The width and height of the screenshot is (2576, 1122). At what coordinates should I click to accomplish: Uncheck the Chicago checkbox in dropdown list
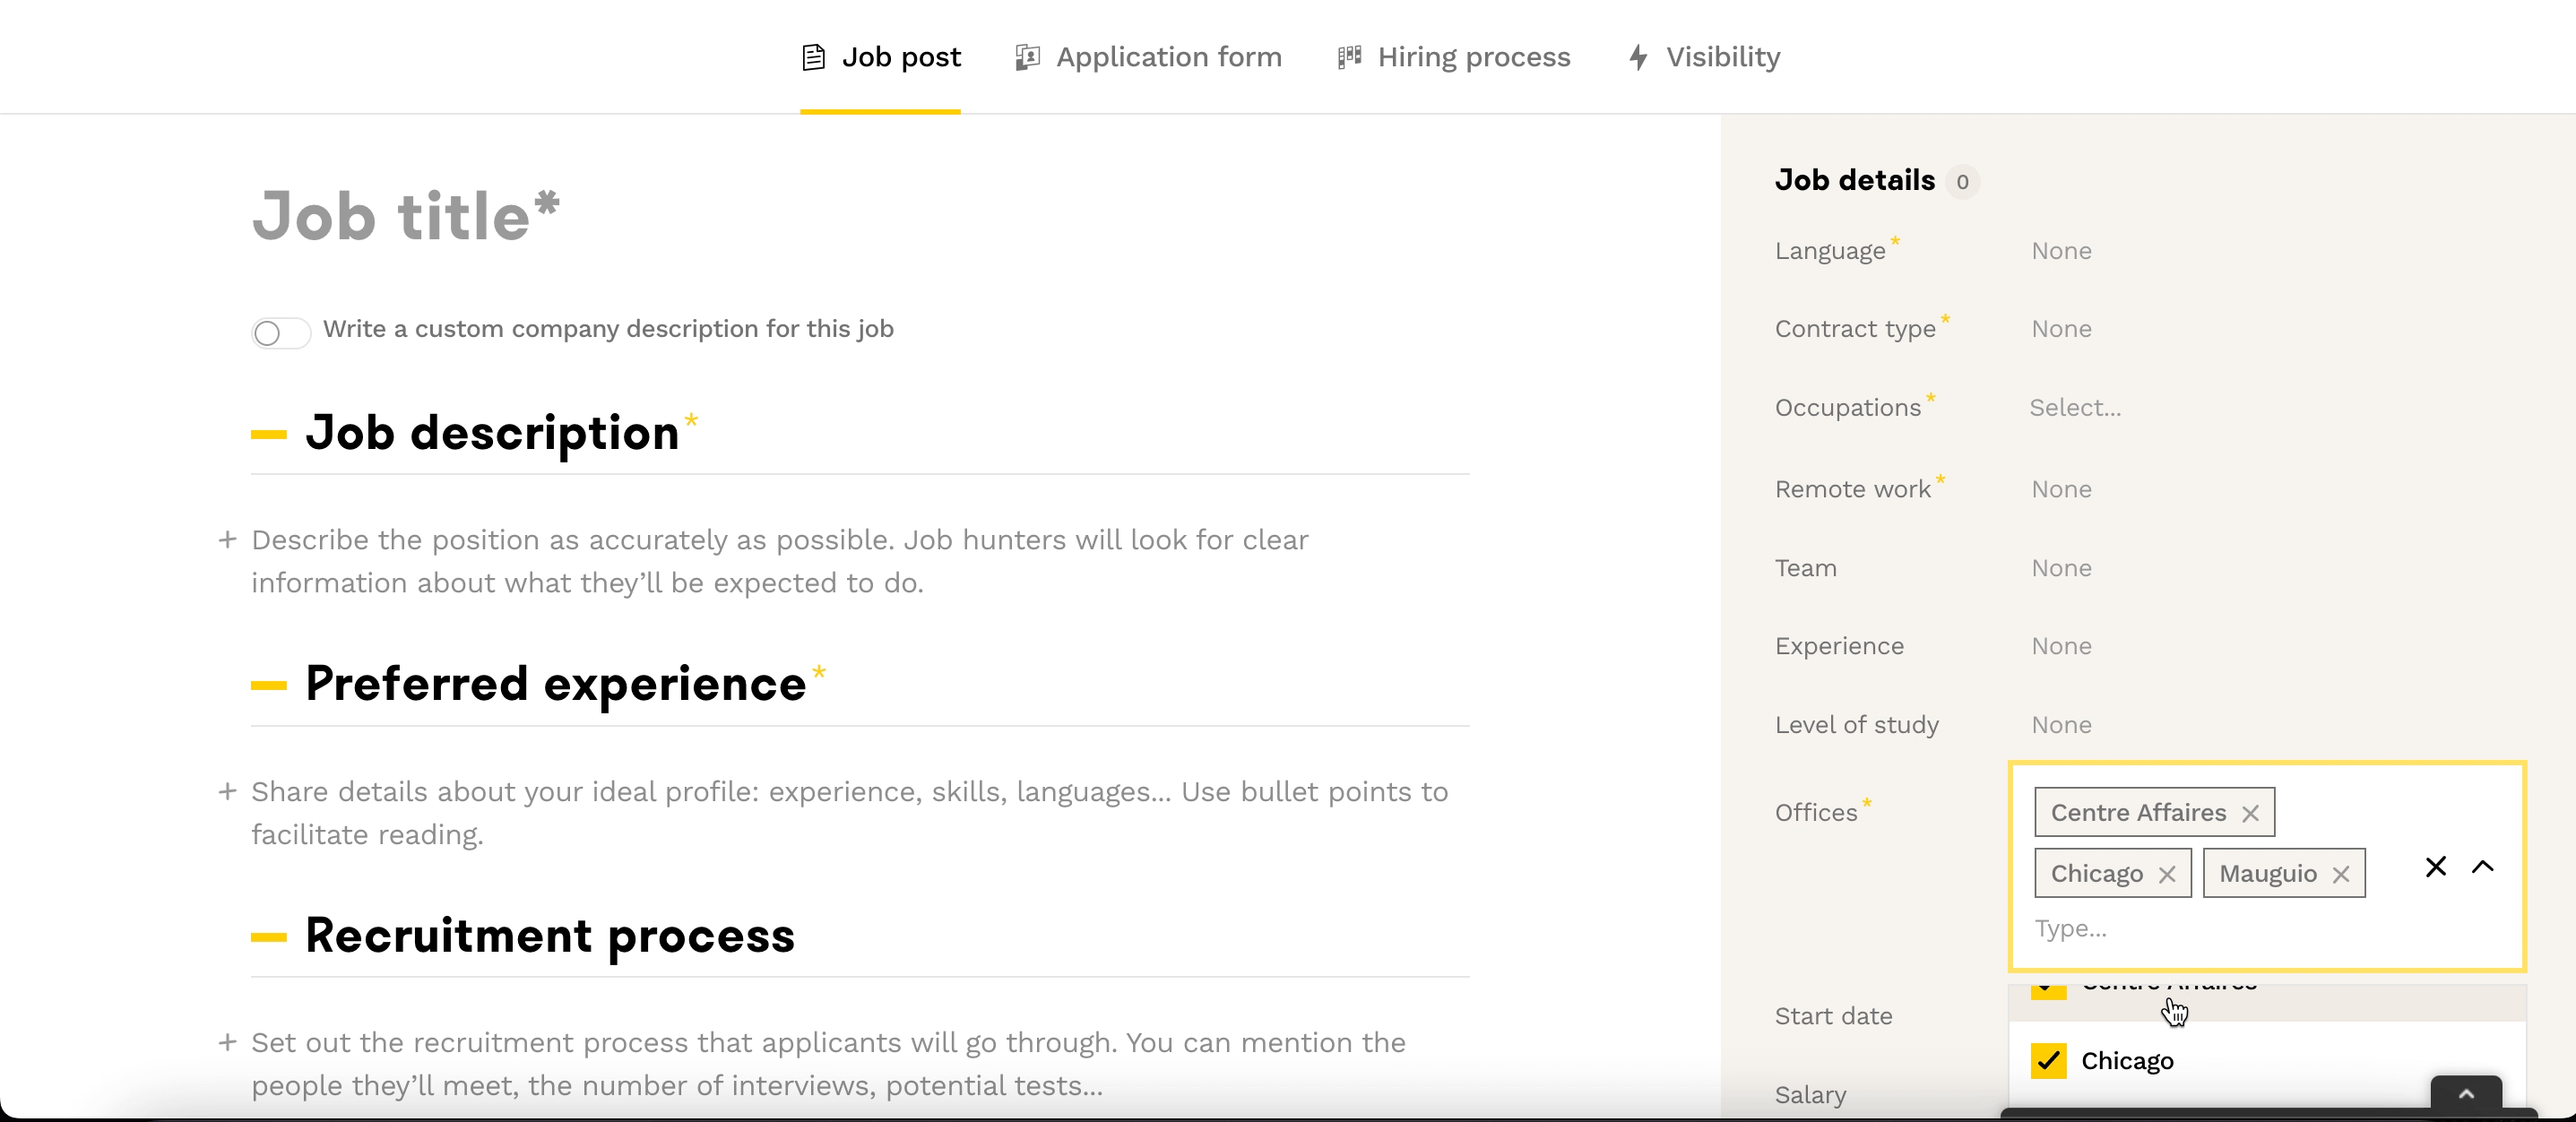2048,1060
